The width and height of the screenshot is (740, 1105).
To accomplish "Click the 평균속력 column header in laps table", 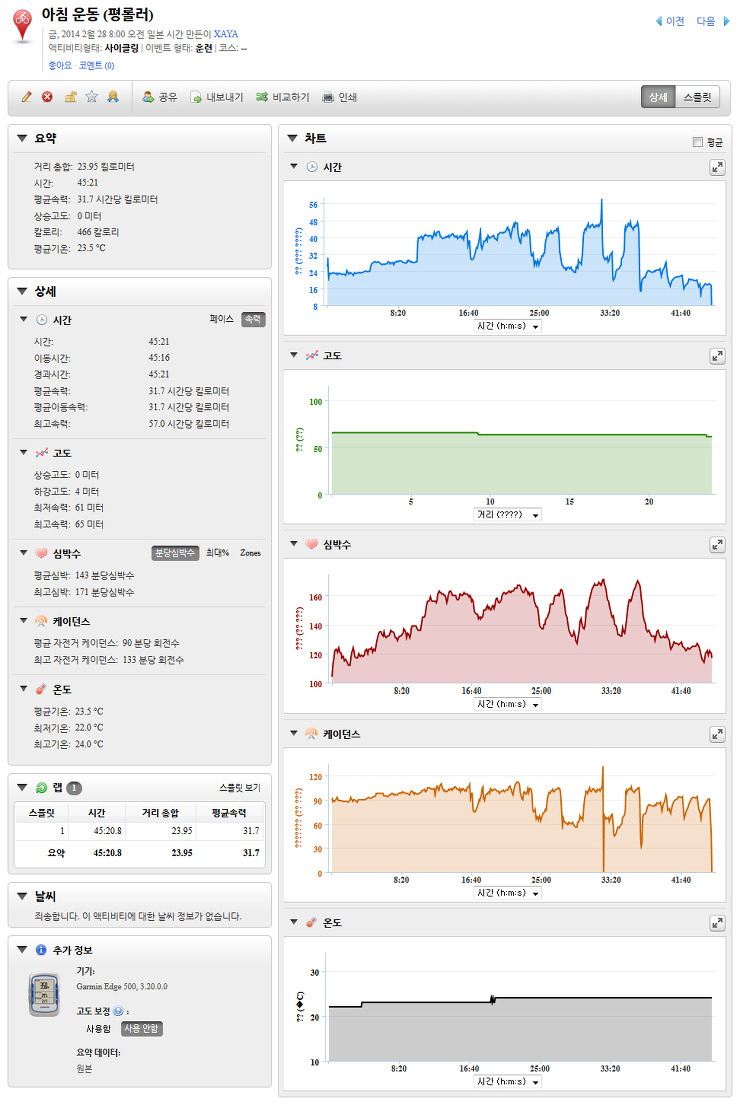I will tap(229, 813).
